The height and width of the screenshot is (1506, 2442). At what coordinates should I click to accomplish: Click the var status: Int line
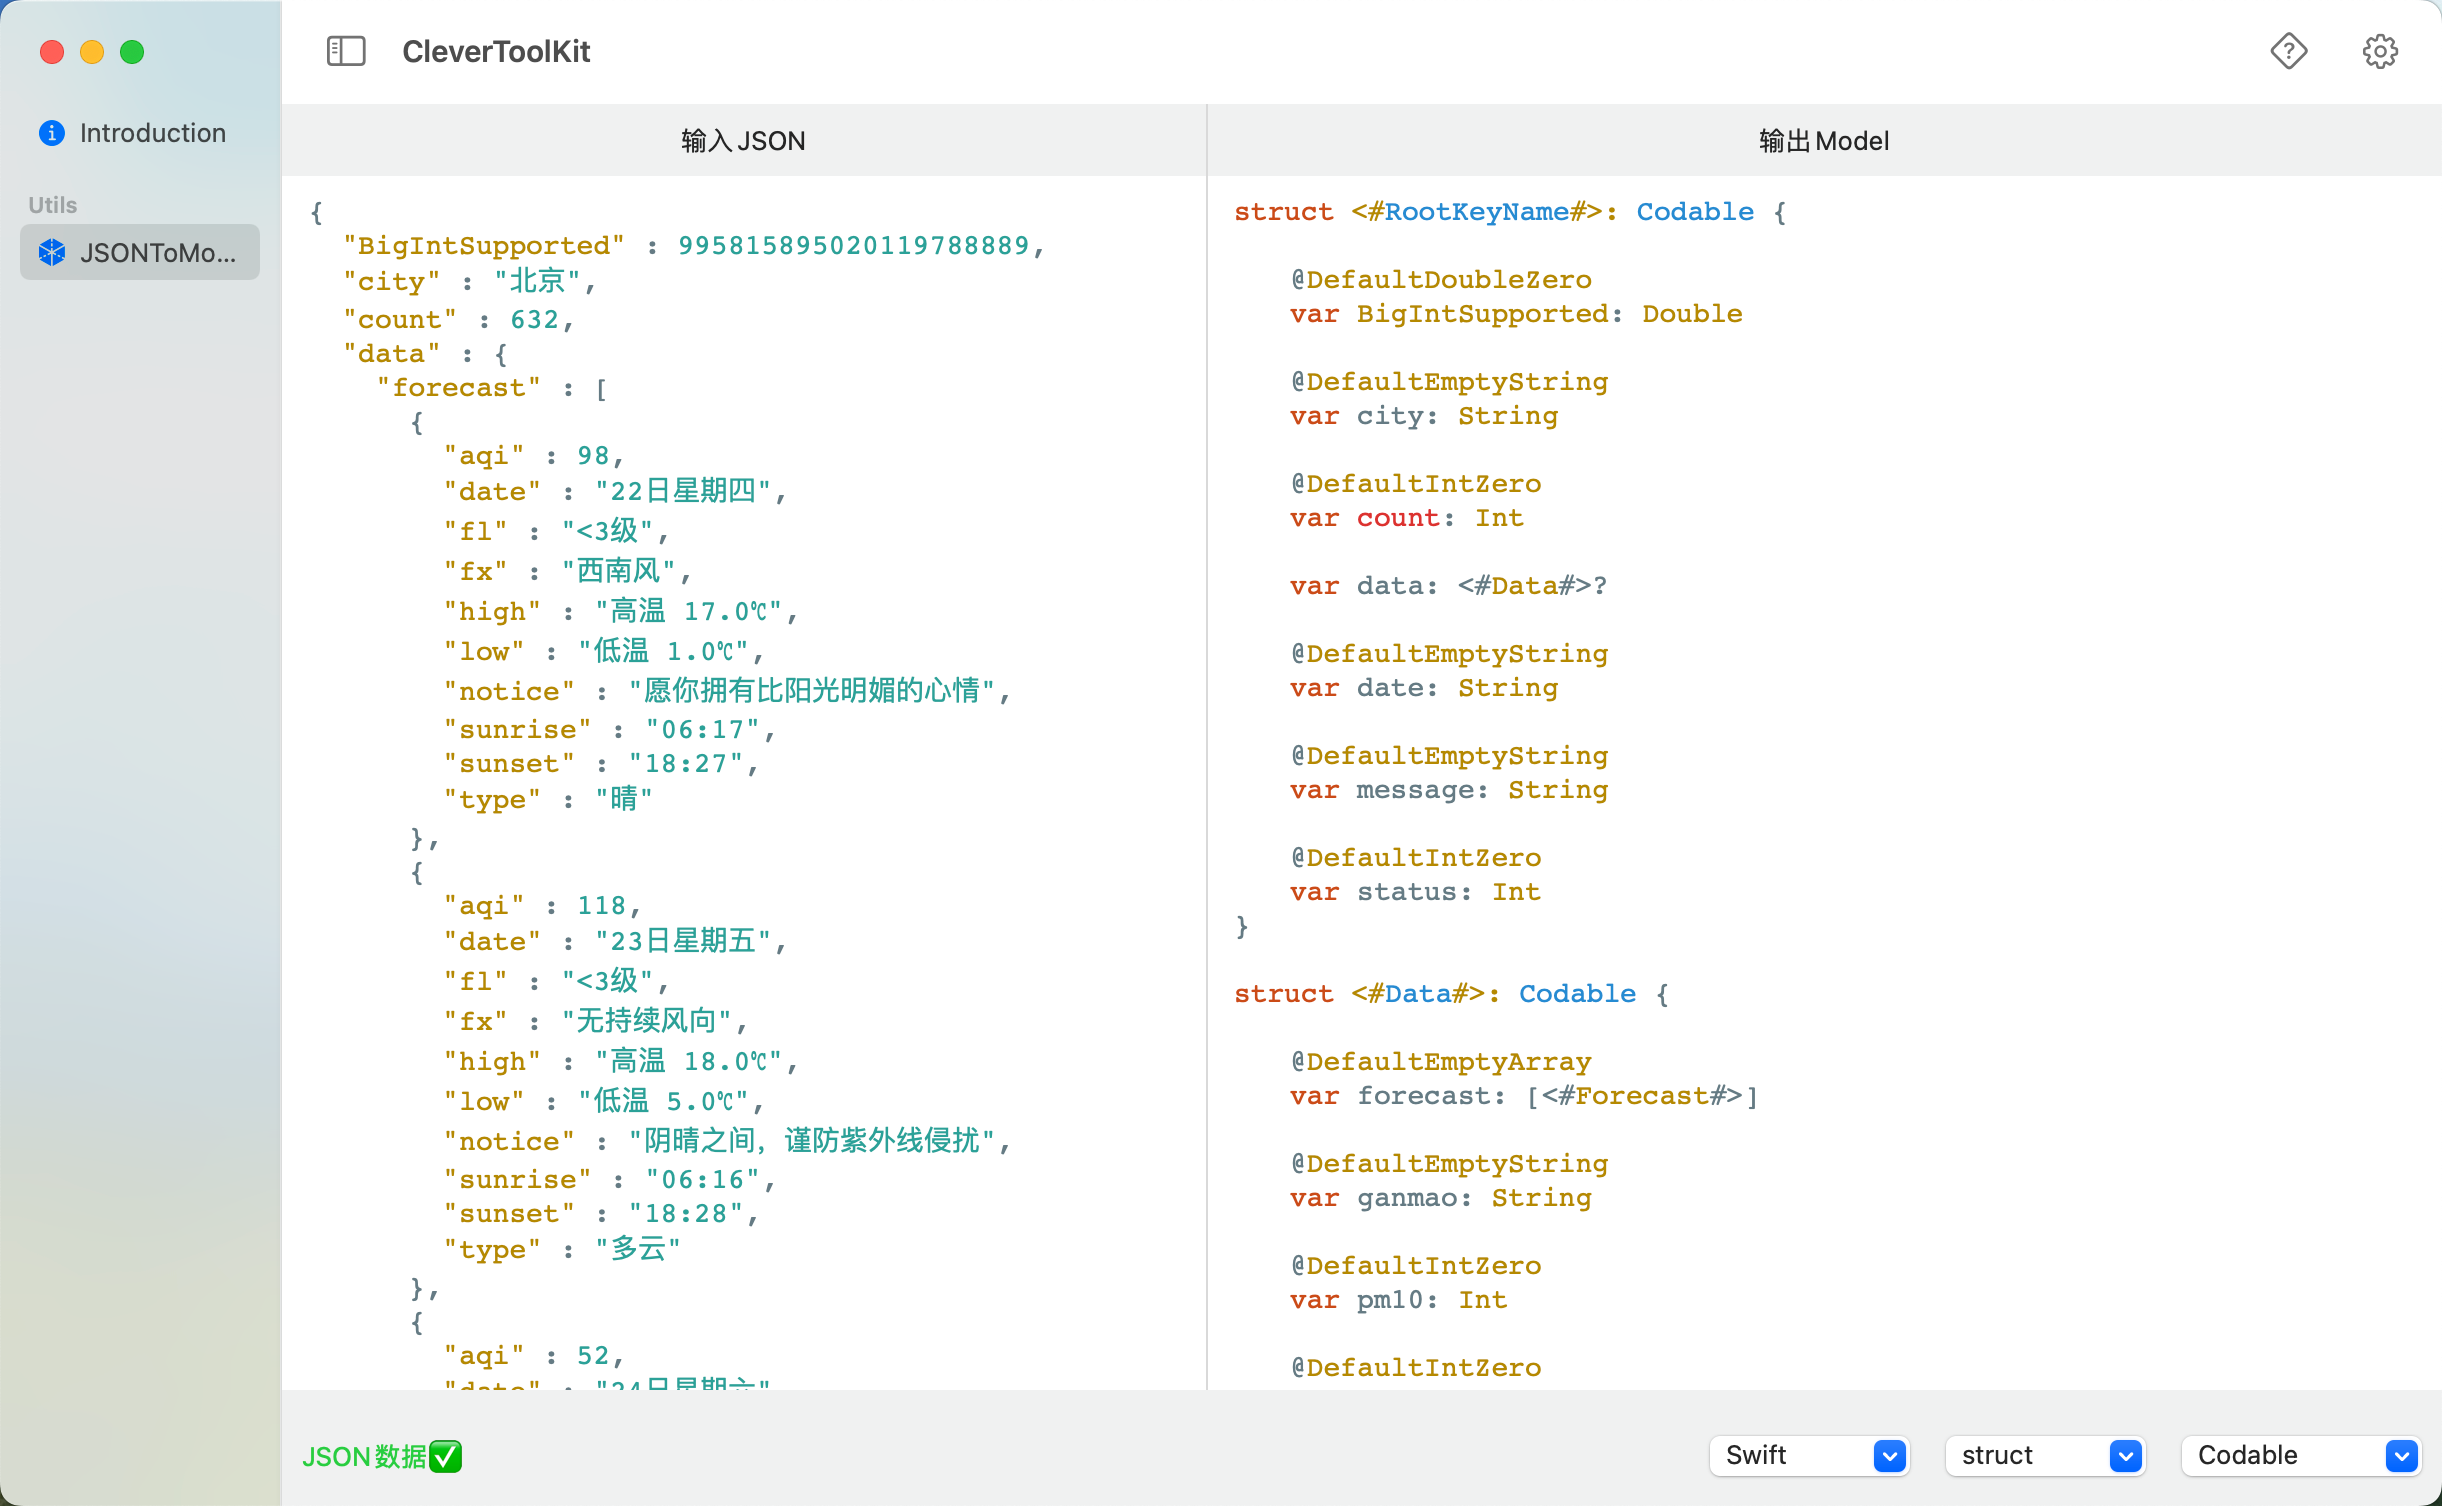pos(1415,892)
